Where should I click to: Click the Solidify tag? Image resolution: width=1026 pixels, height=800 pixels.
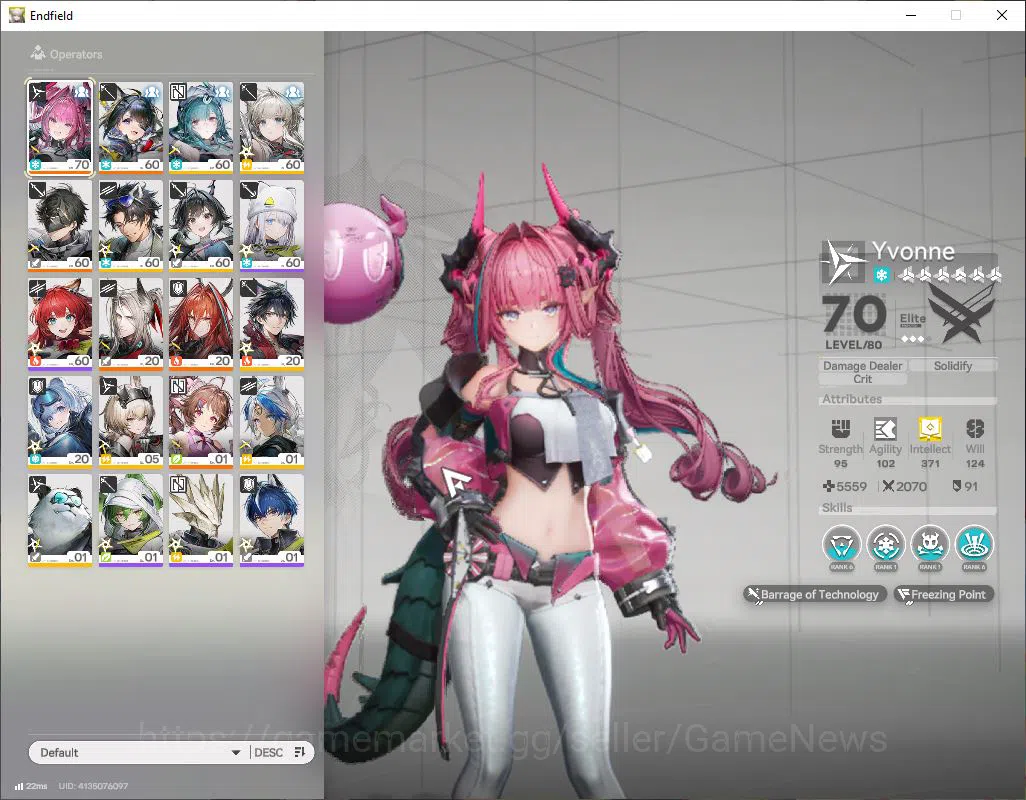[x=953, y=366]
